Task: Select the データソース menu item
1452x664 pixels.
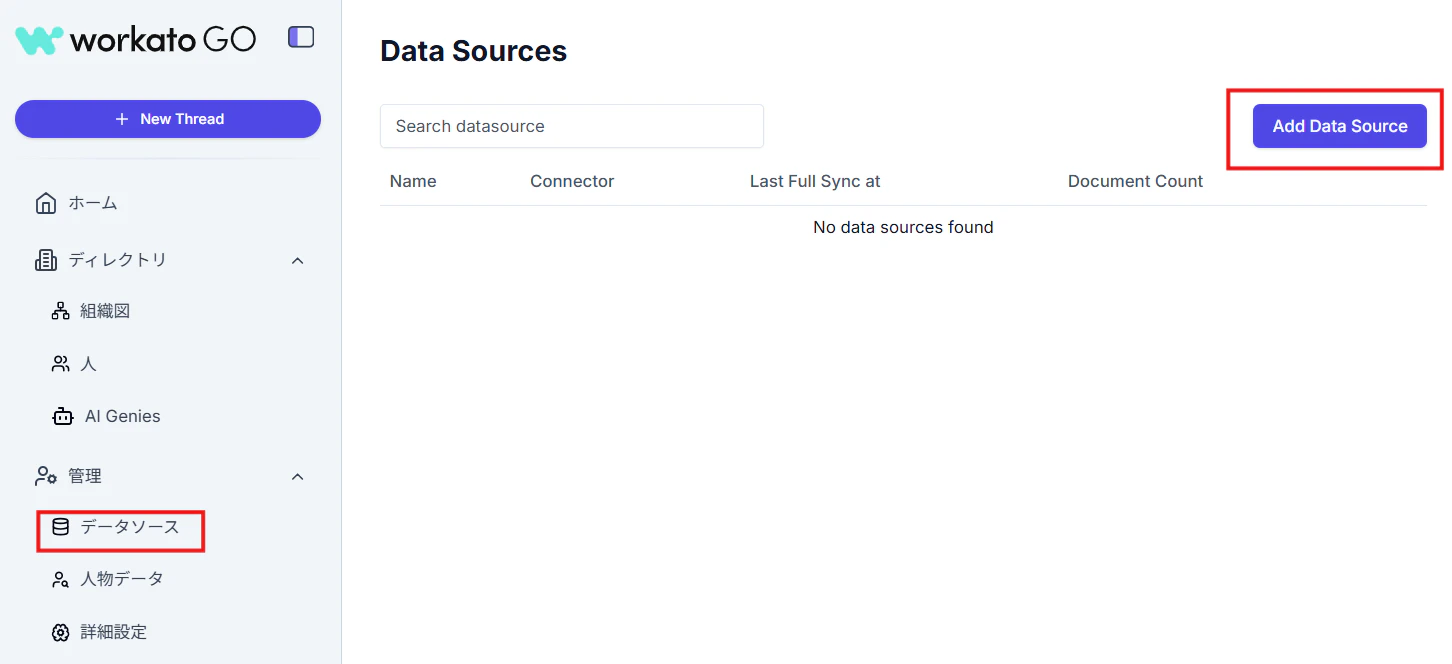Action: coord(130,527)
